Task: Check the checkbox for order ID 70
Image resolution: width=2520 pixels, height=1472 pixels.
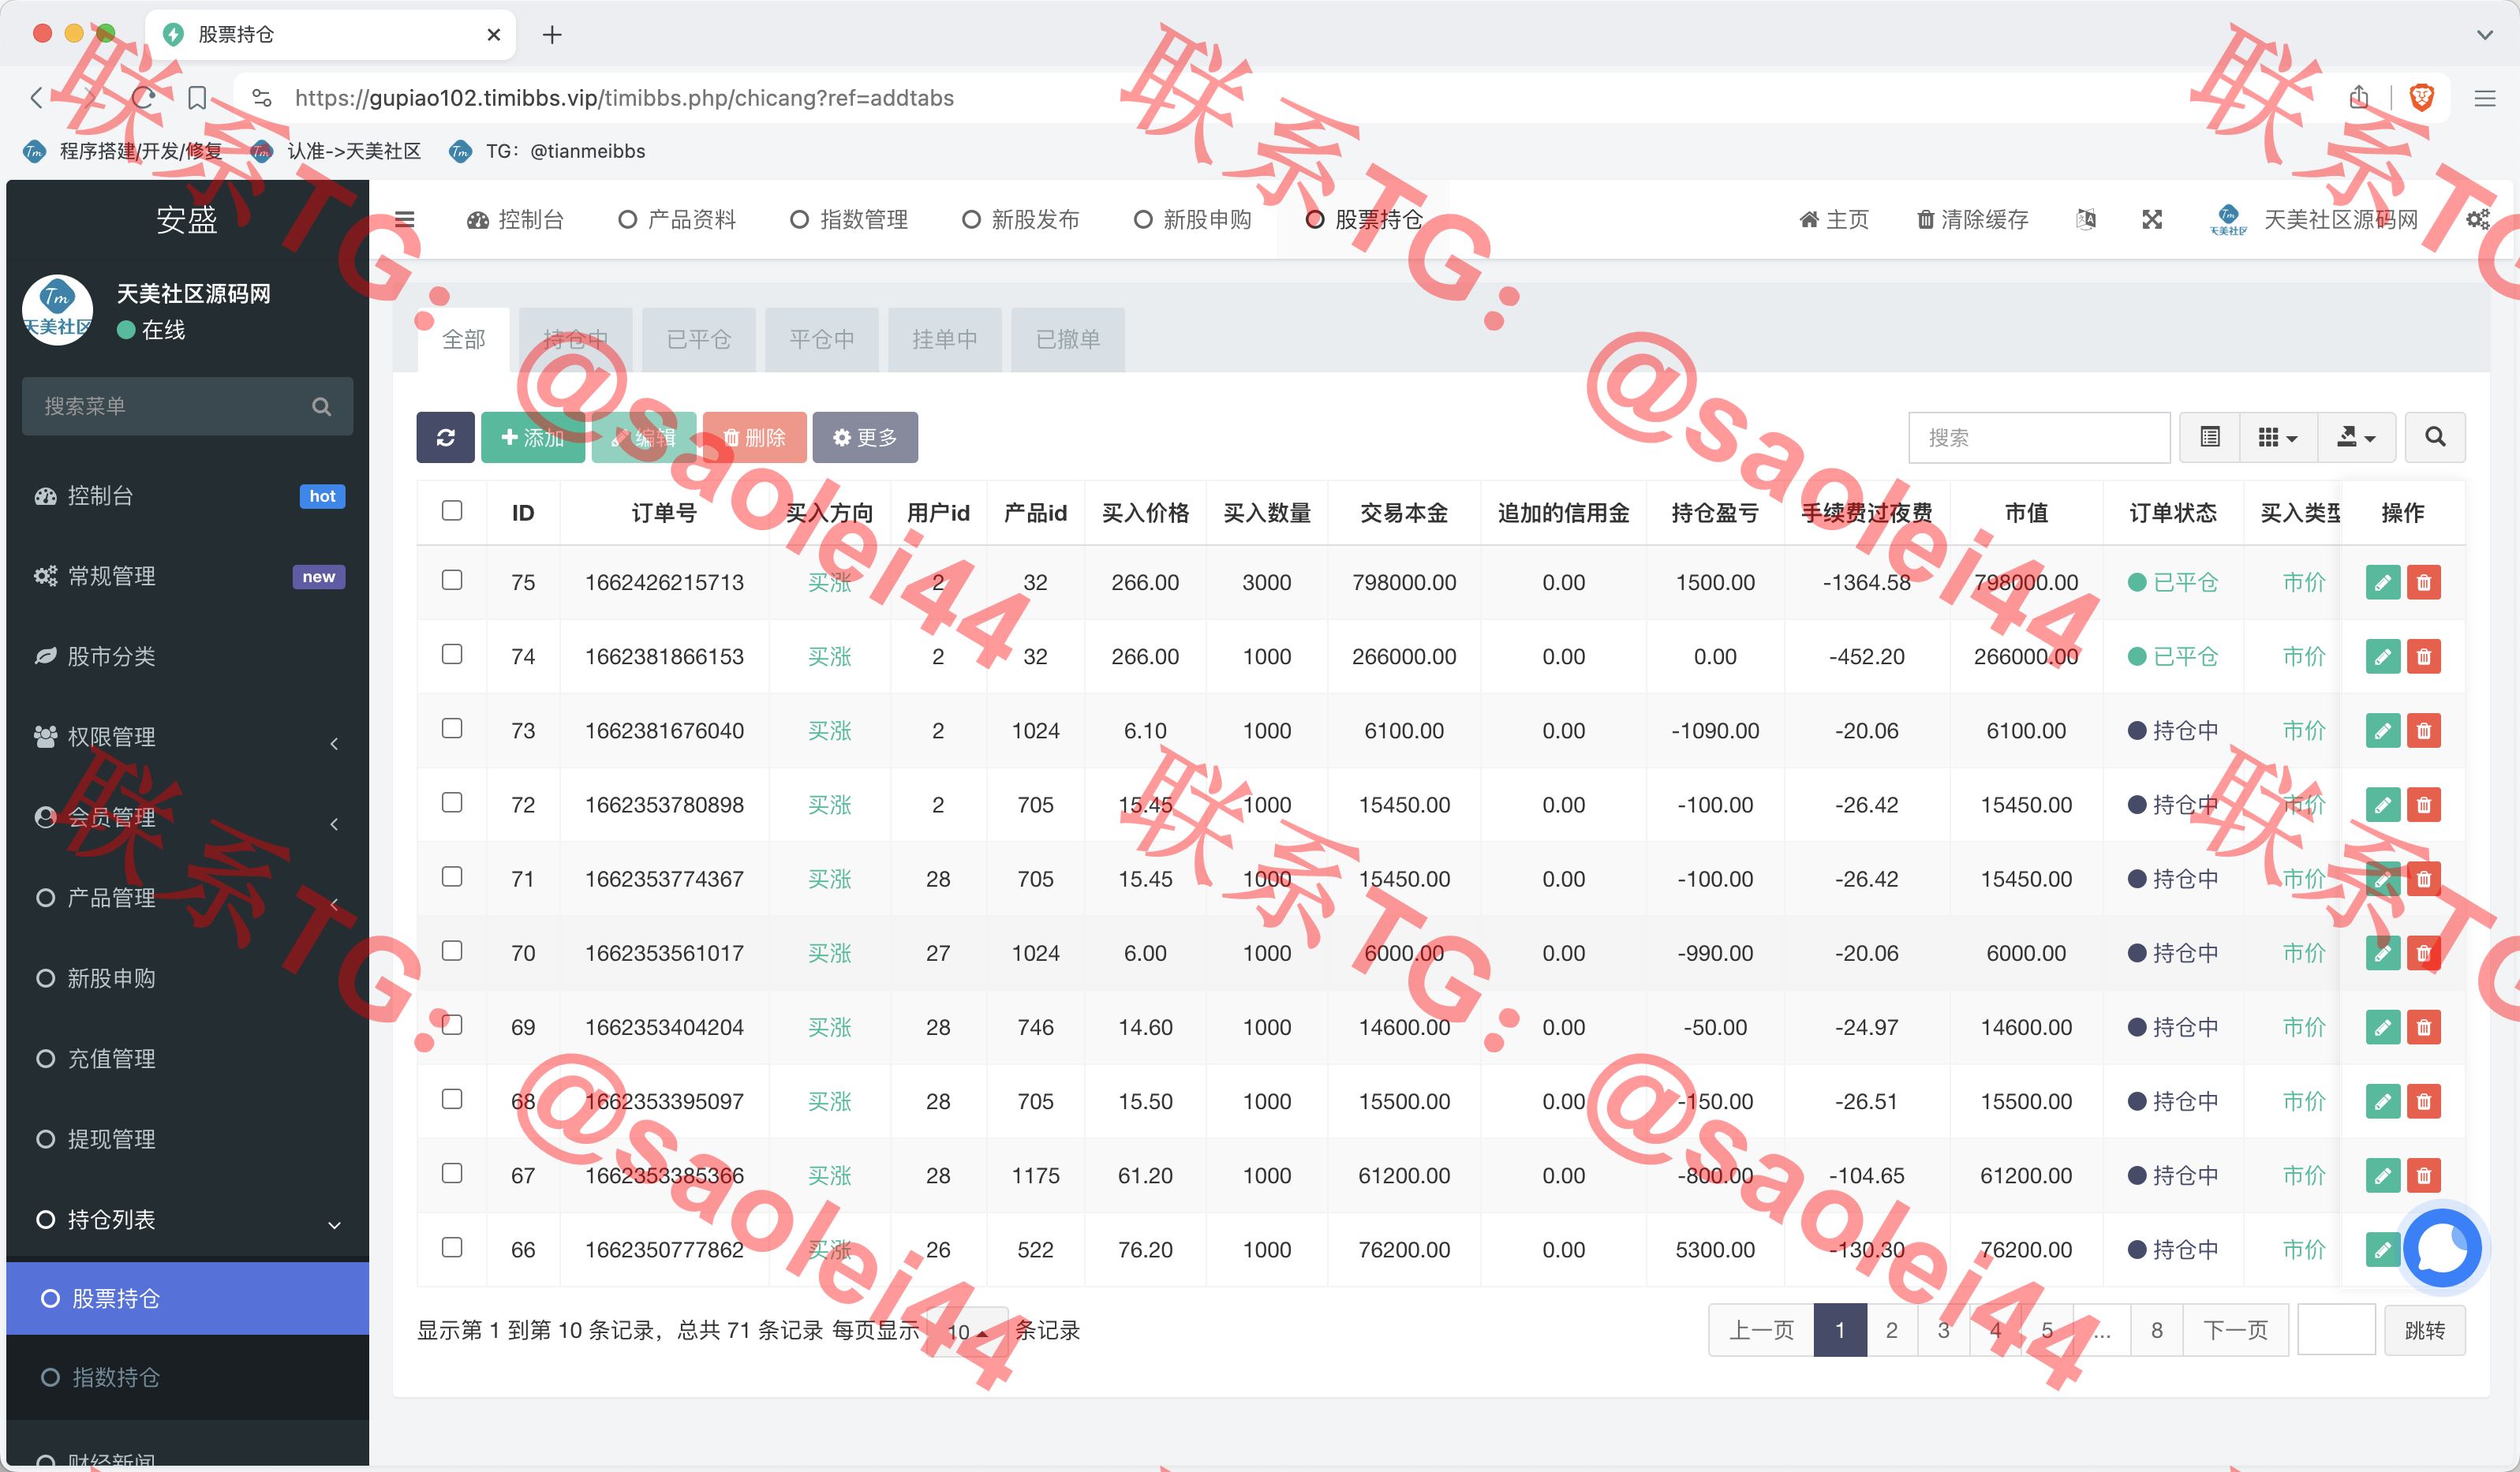Action: point(452,950)
